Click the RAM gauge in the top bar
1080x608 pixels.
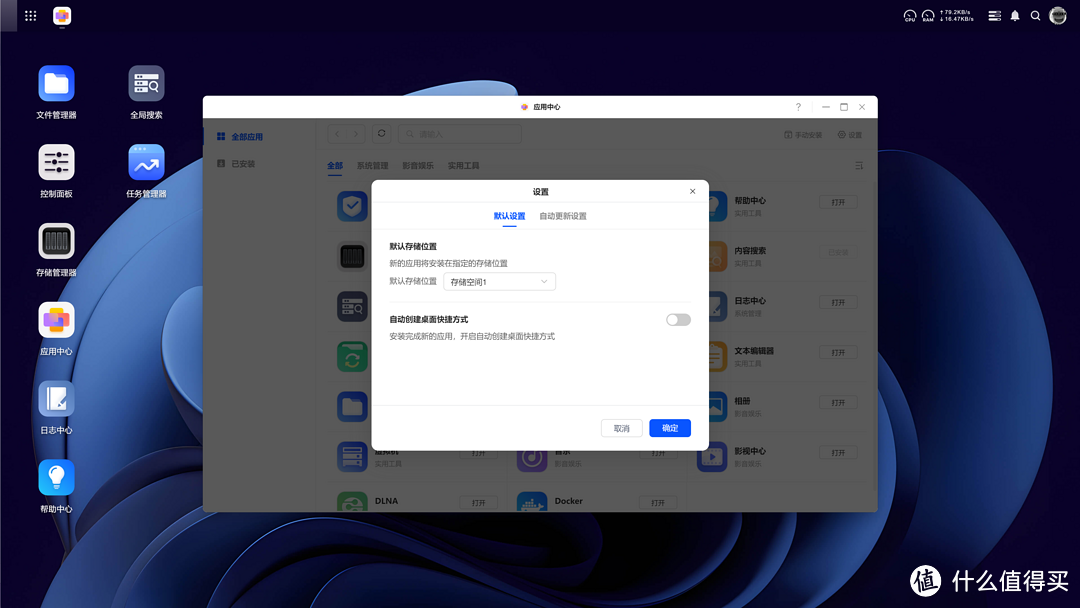[928, 16]
